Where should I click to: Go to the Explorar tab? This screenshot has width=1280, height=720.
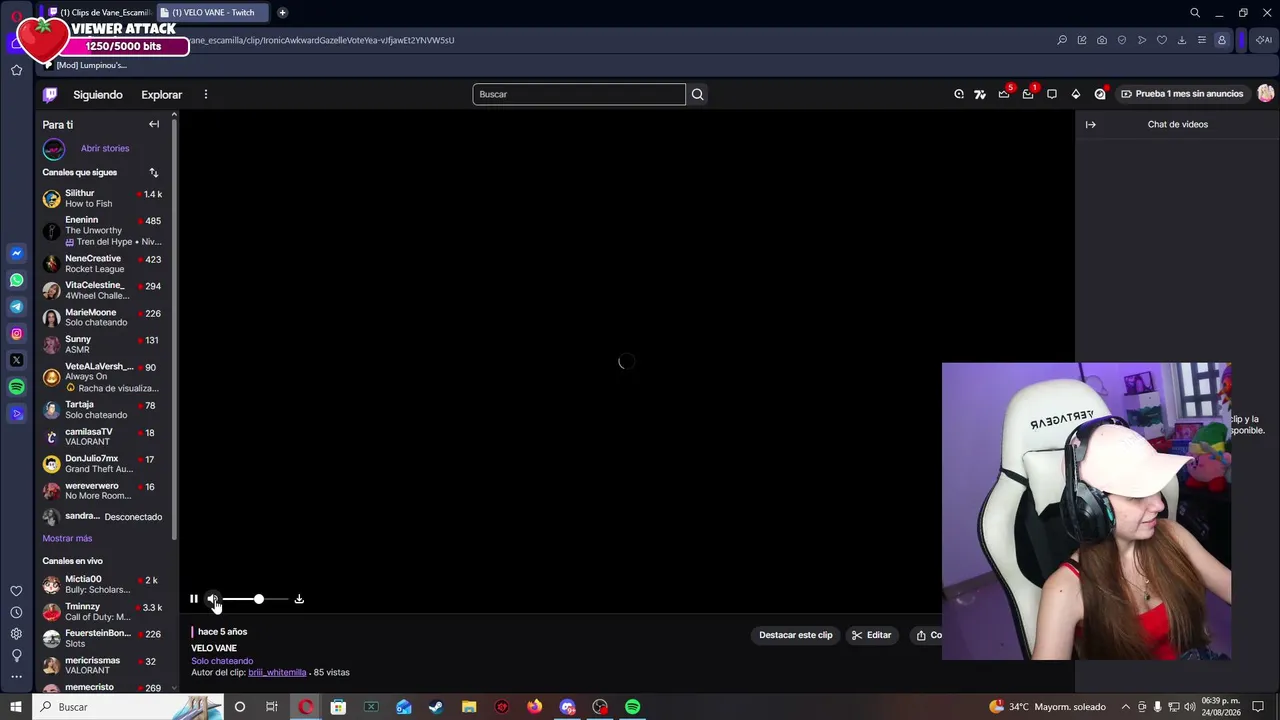[x=162, y=95]
